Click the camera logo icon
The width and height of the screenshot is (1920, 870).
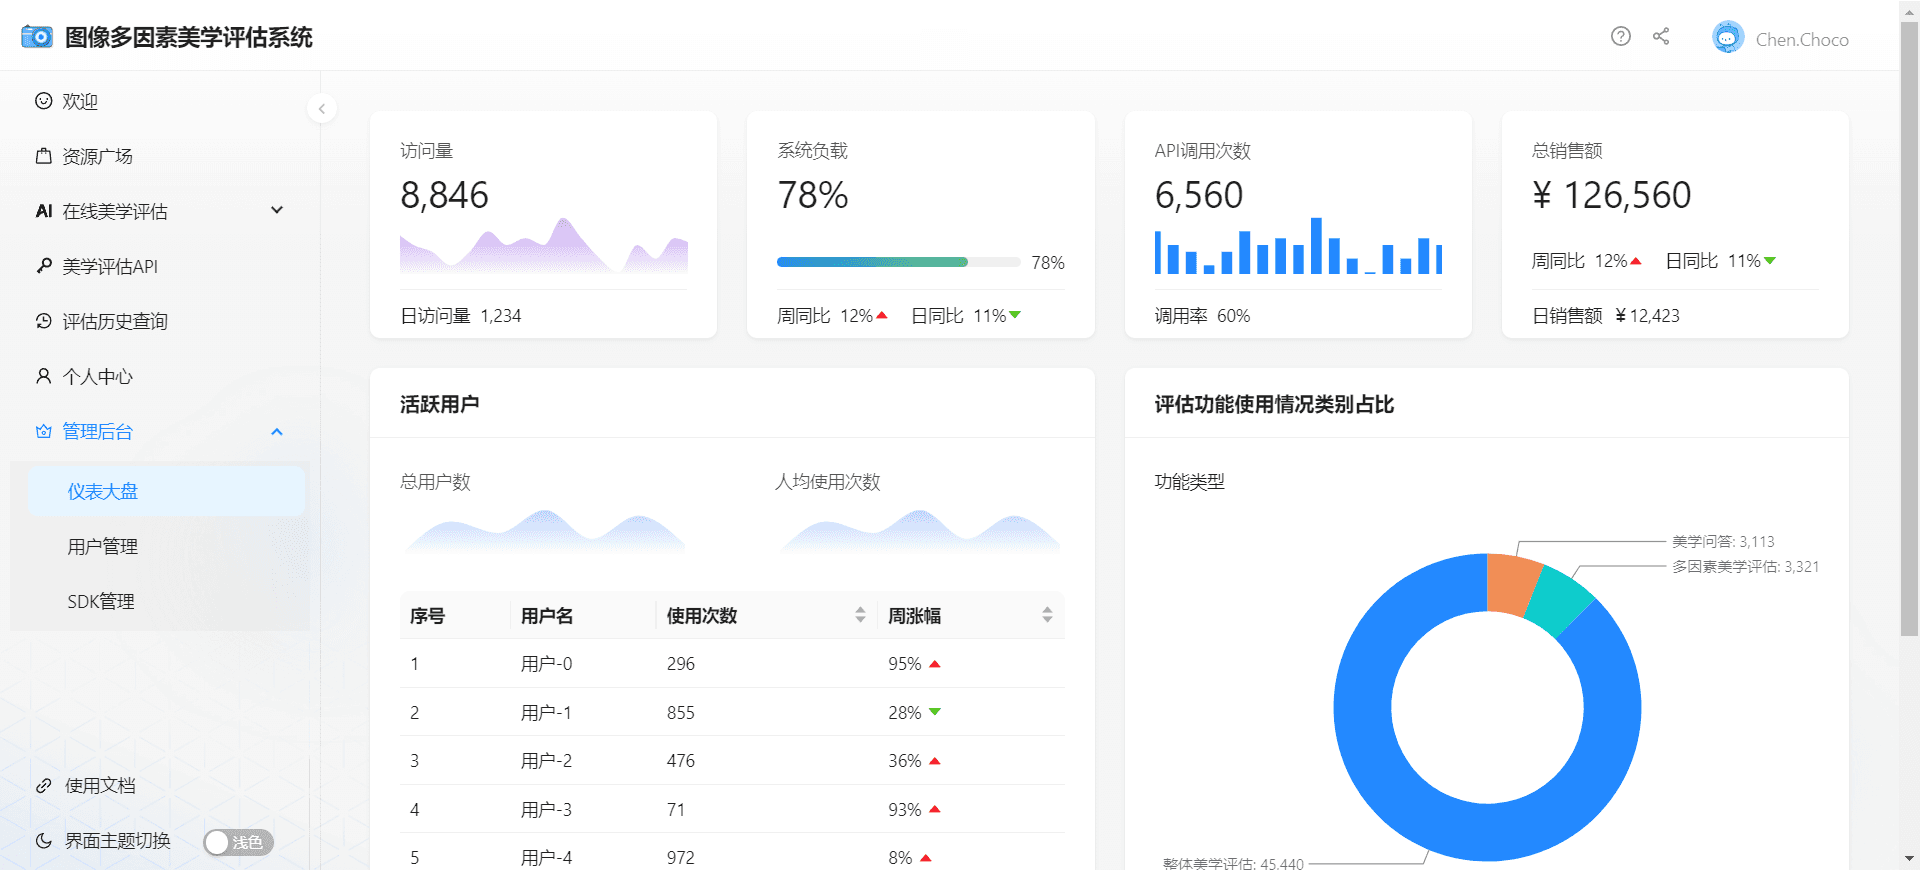[37, 37]
